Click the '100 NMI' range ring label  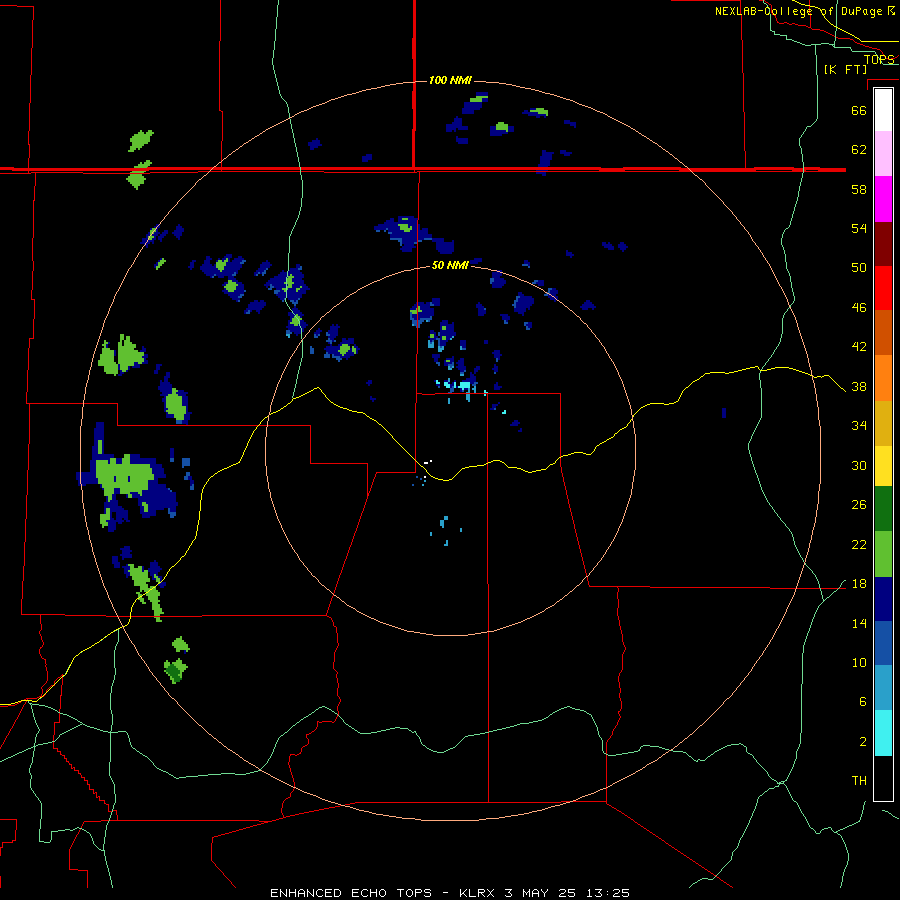pos(450,80)
